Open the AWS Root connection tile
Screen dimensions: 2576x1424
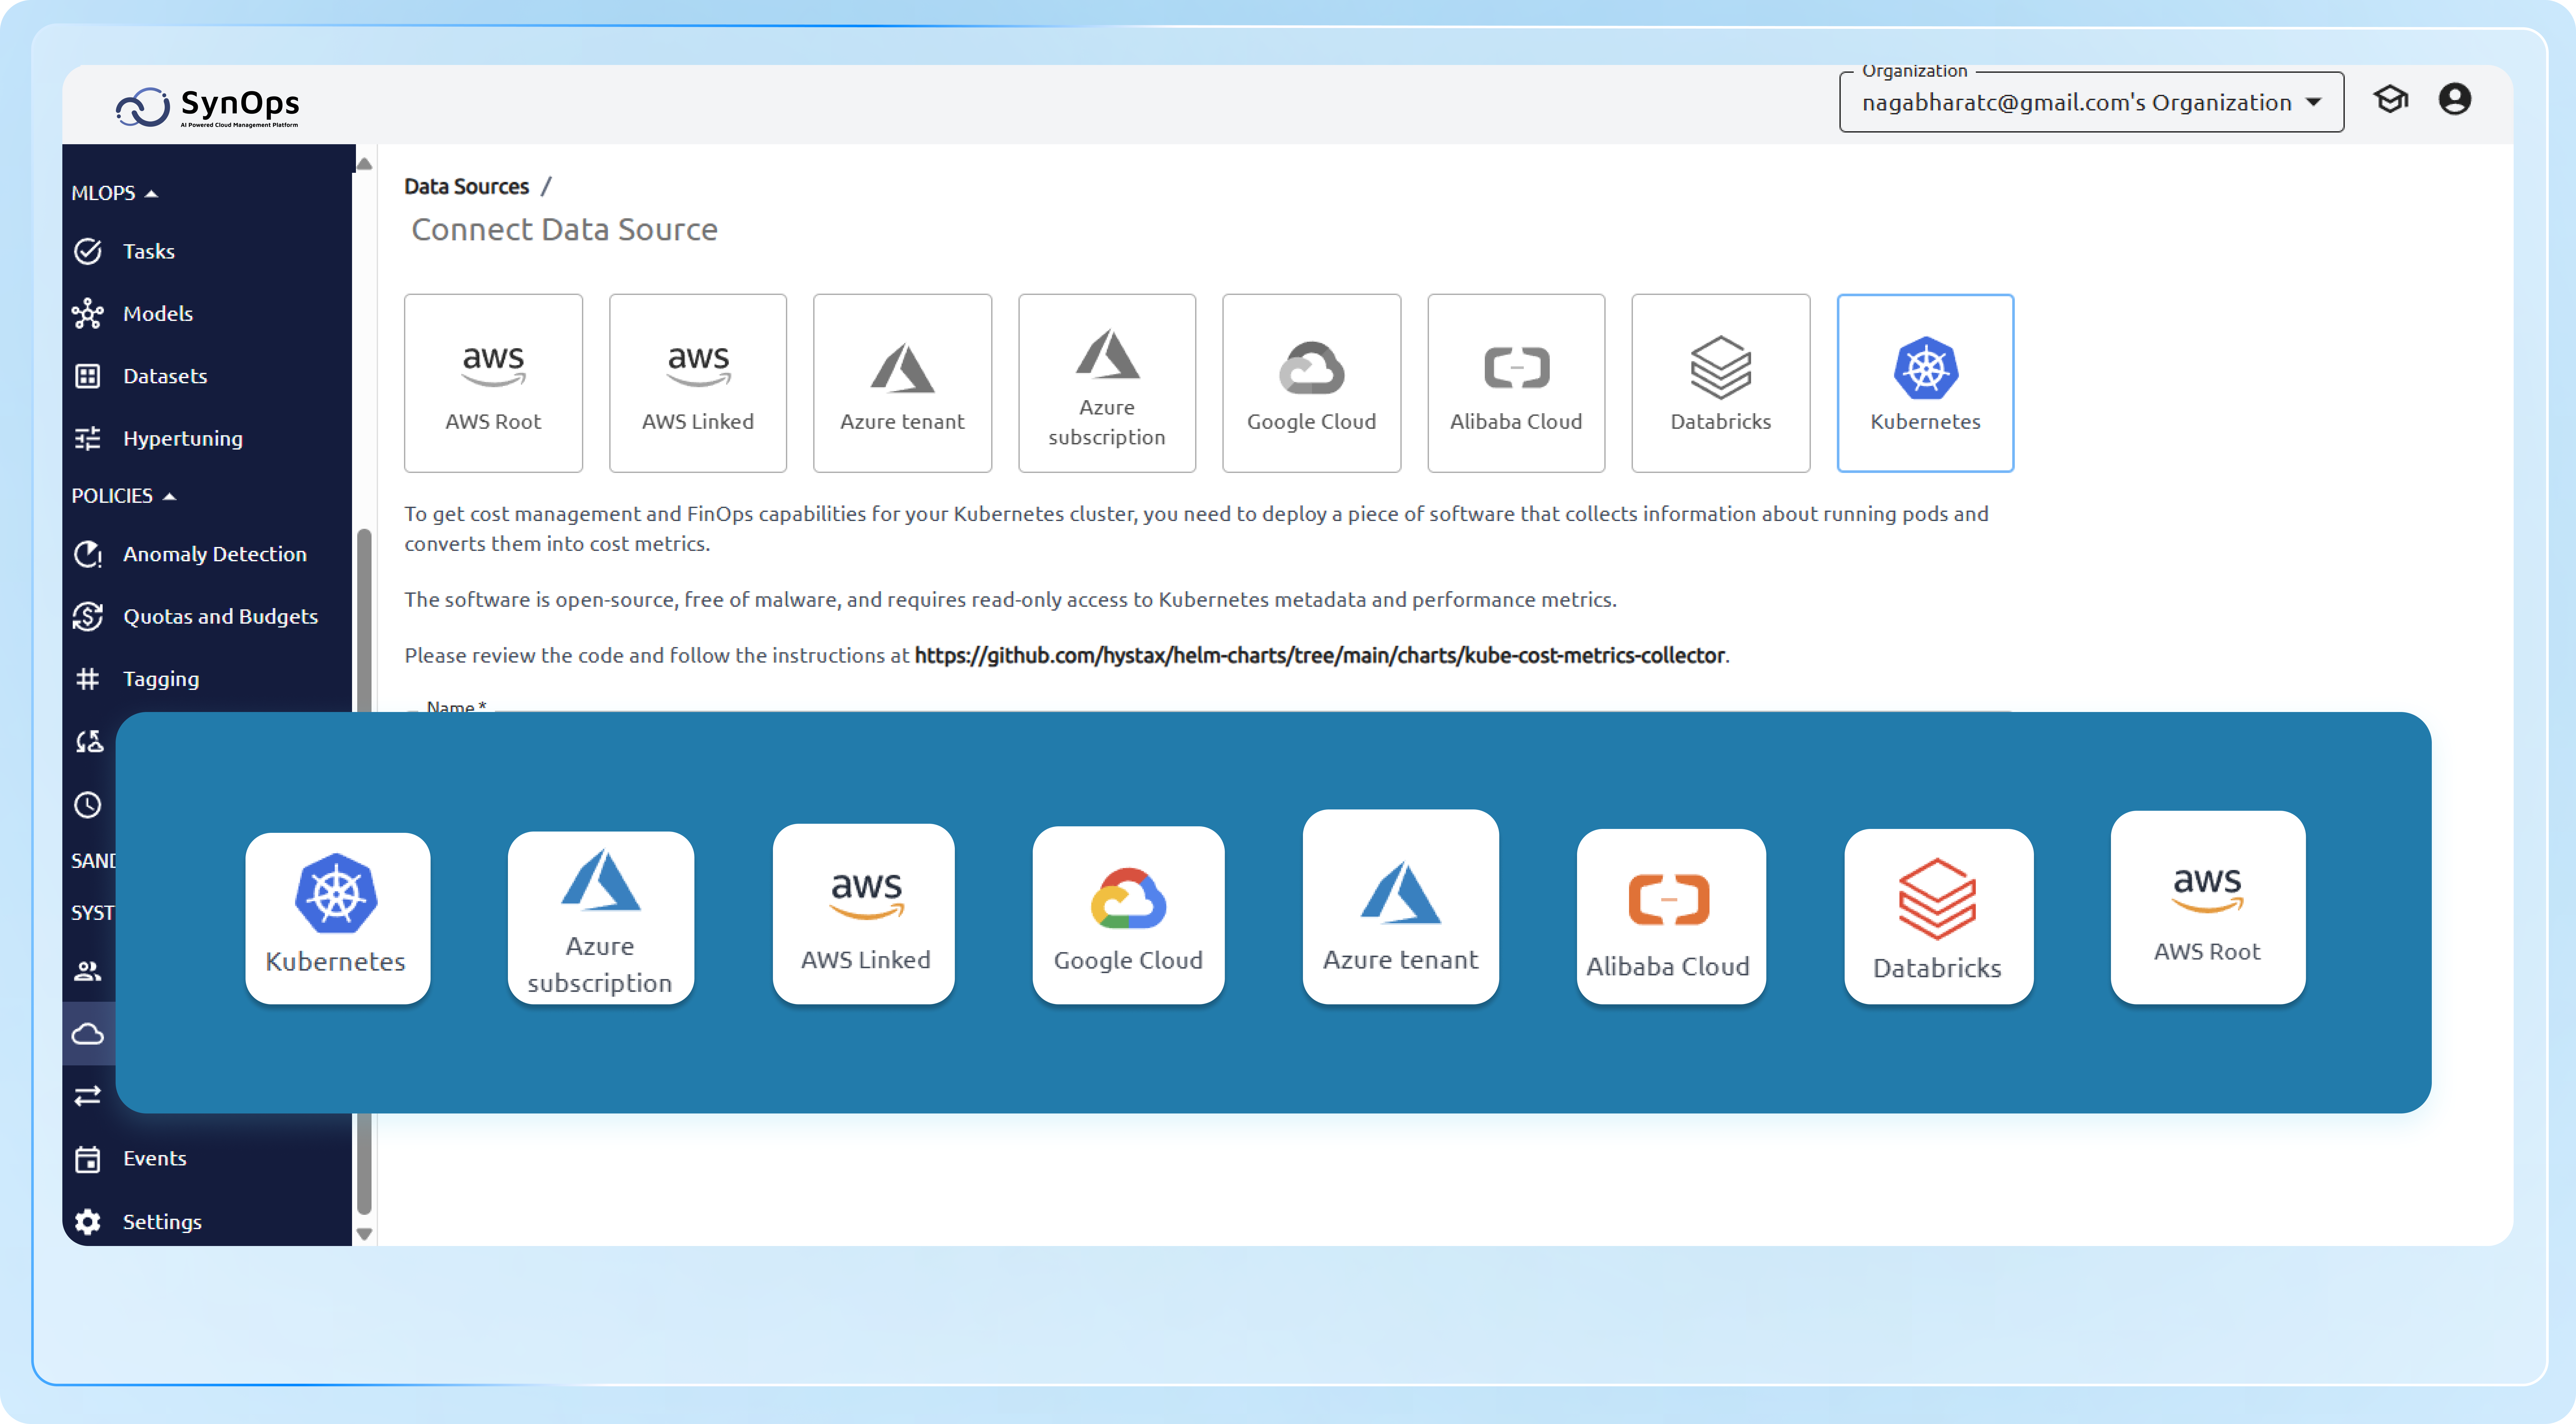tap(493, 383)
